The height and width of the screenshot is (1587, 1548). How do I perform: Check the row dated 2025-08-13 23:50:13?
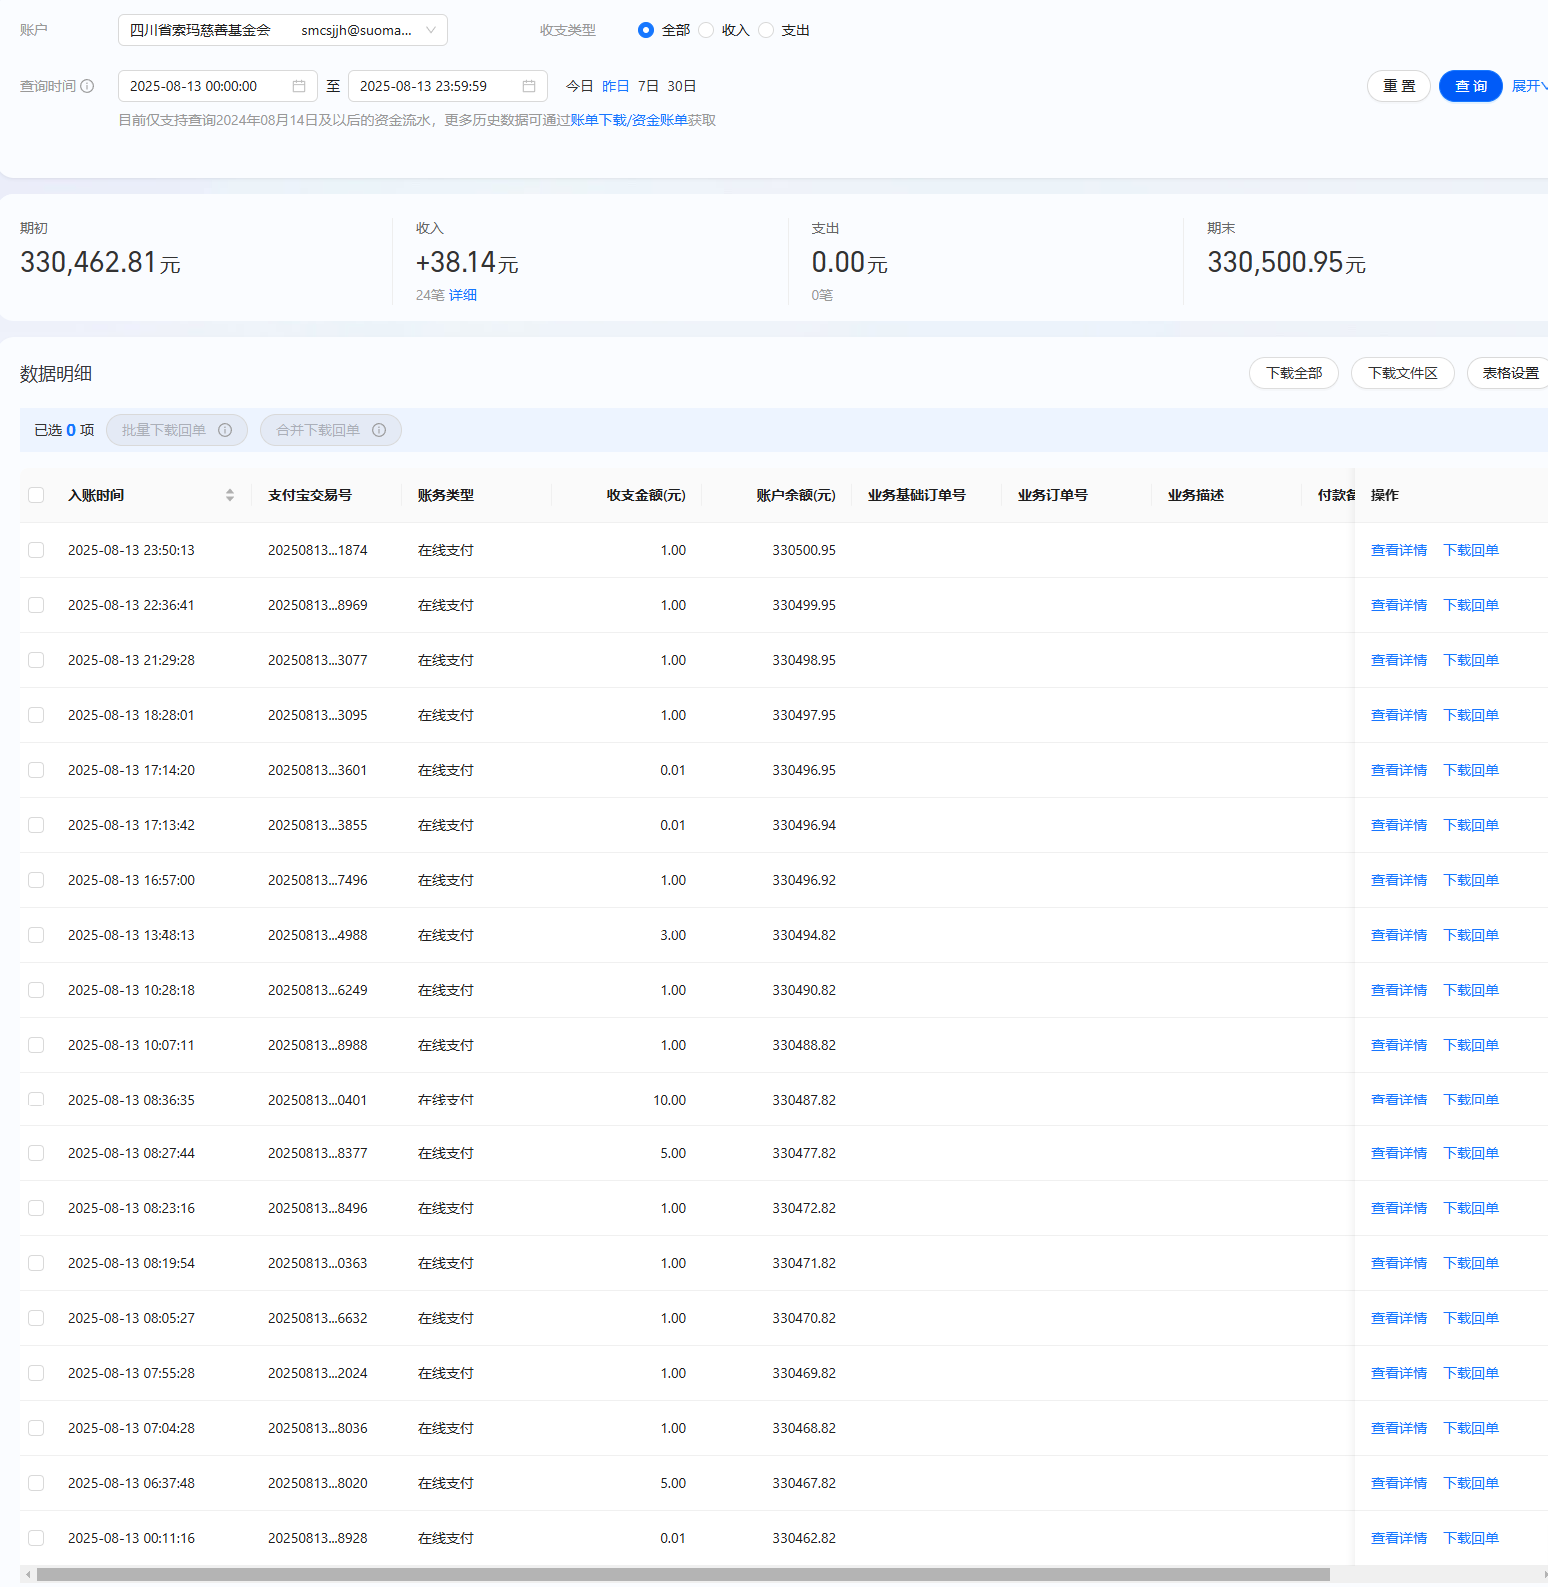tap(36, 550)
